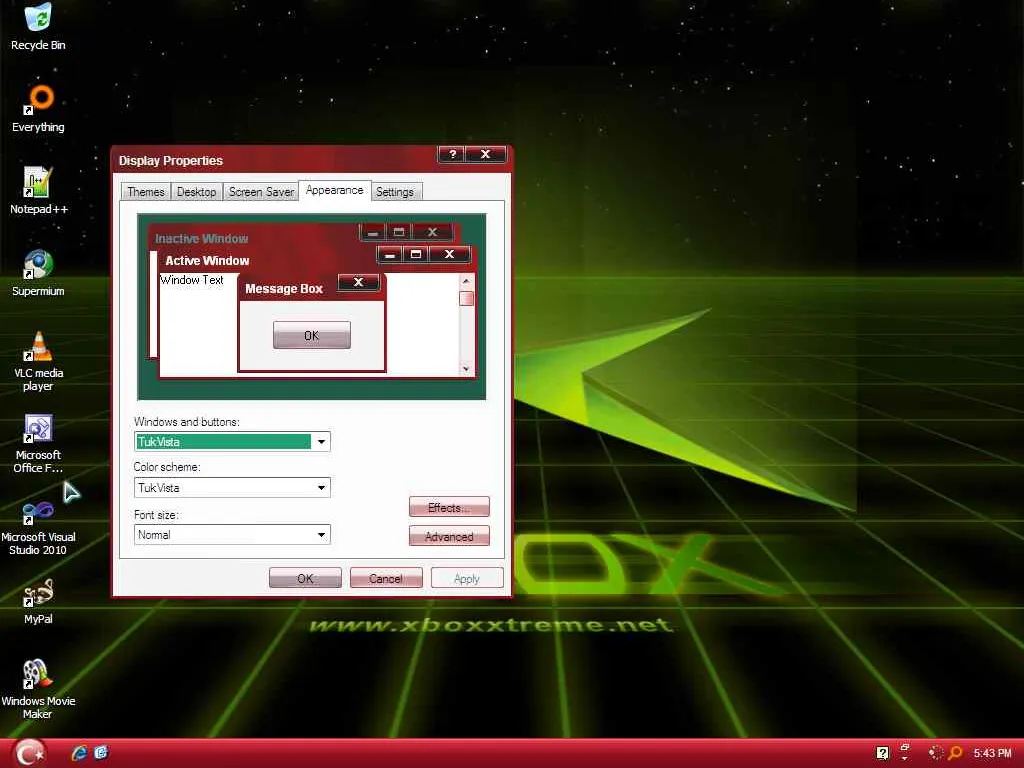Click the Inactive Window title in preview

201,238
